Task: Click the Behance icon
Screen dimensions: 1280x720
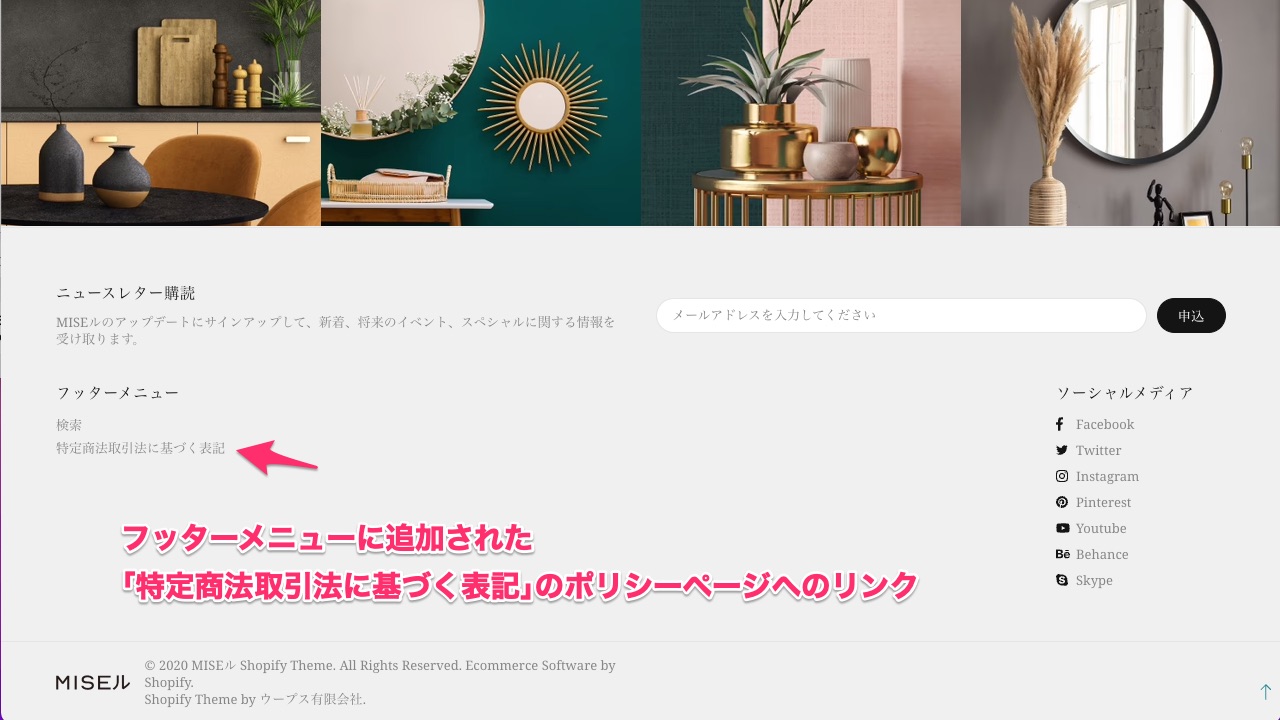Action: pyautogui.click(x=1063, y=554)
